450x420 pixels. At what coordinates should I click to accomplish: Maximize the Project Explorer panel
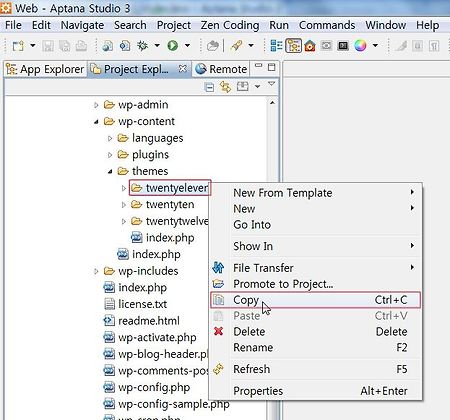coord(272,67)
